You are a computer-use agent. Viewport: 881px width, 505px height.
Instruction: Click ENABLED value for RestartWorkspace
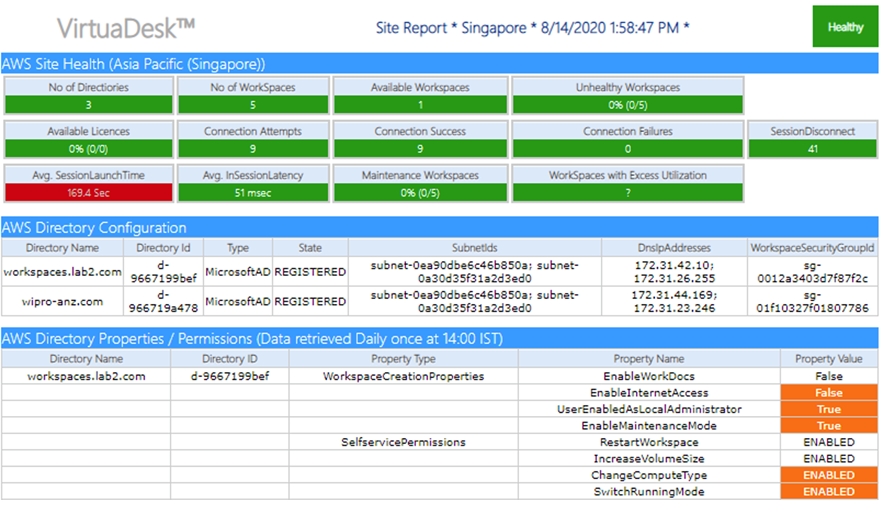point(829,442)
